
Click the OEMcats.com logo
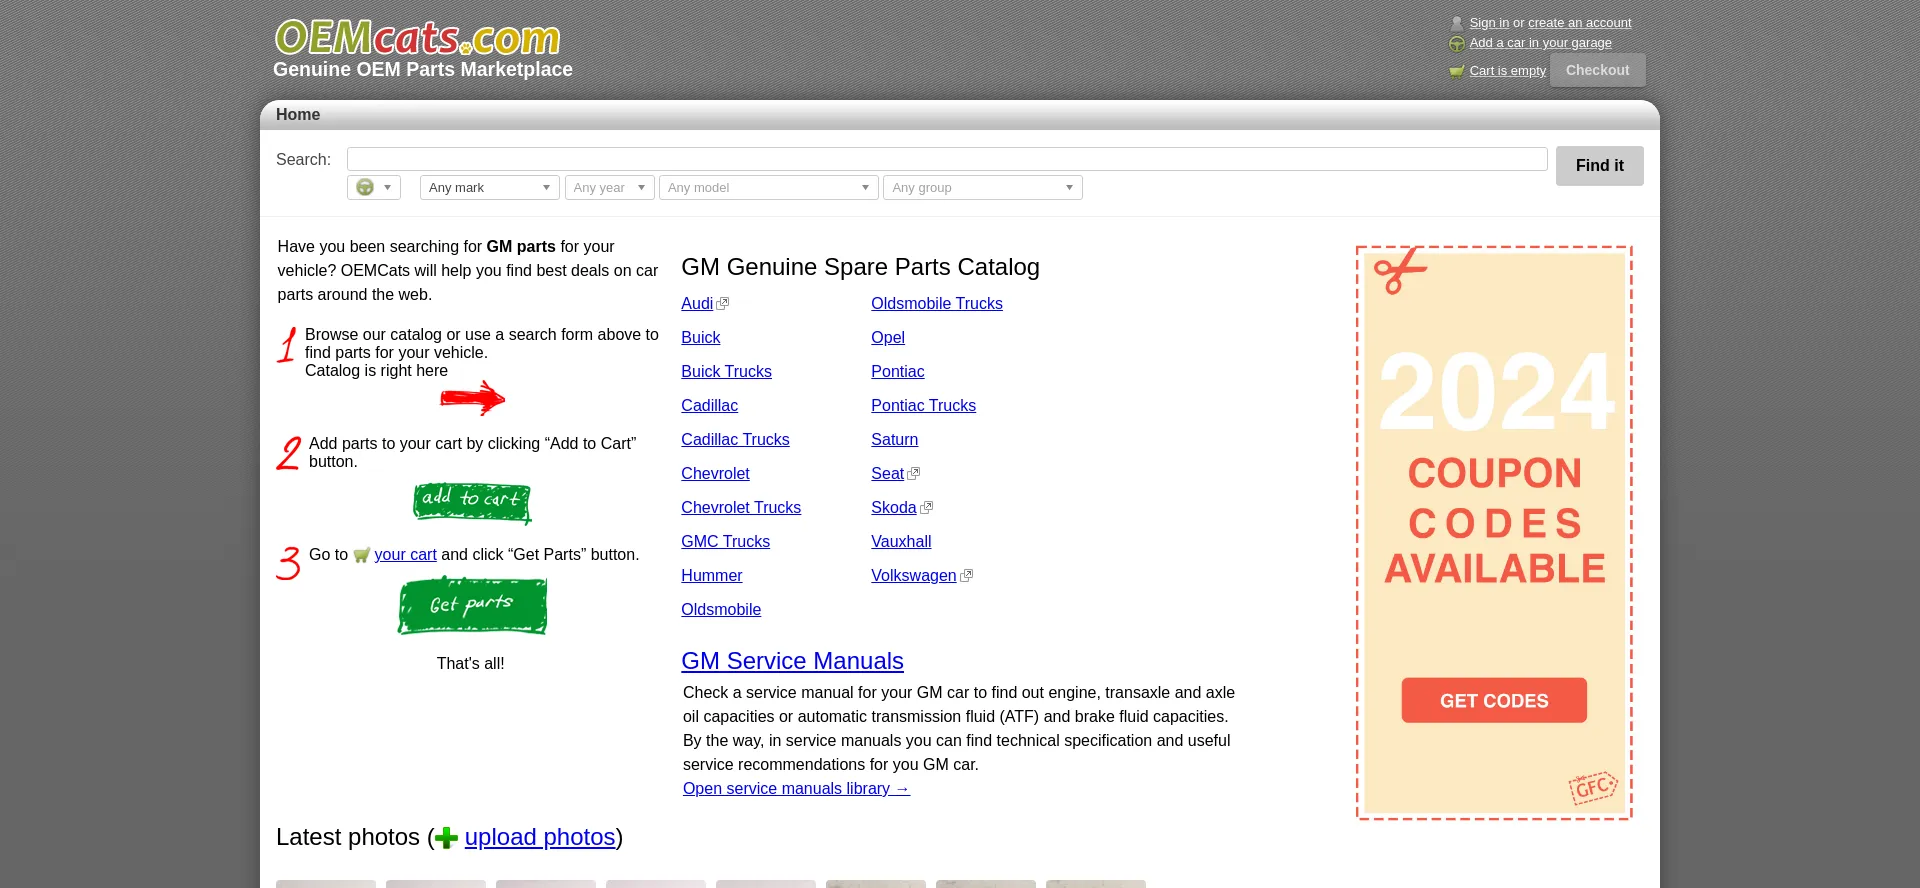tap(418, 38)
